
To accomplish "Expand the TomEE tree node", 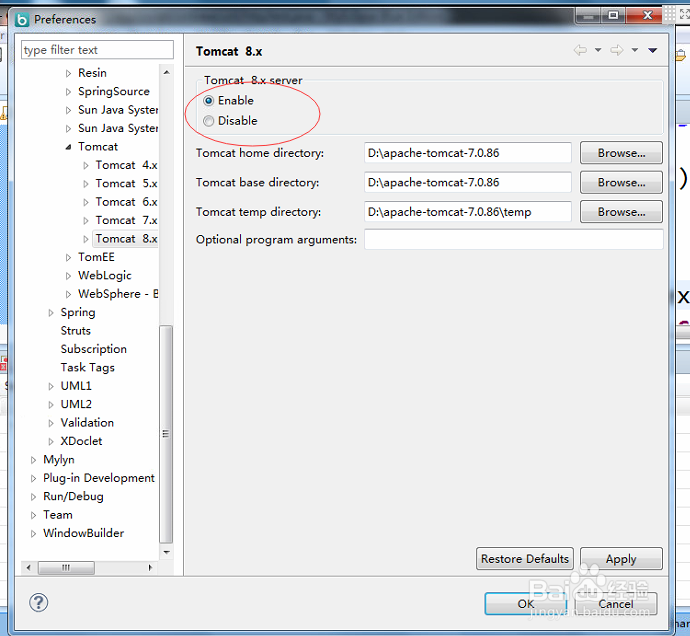I will click(68, 257).
